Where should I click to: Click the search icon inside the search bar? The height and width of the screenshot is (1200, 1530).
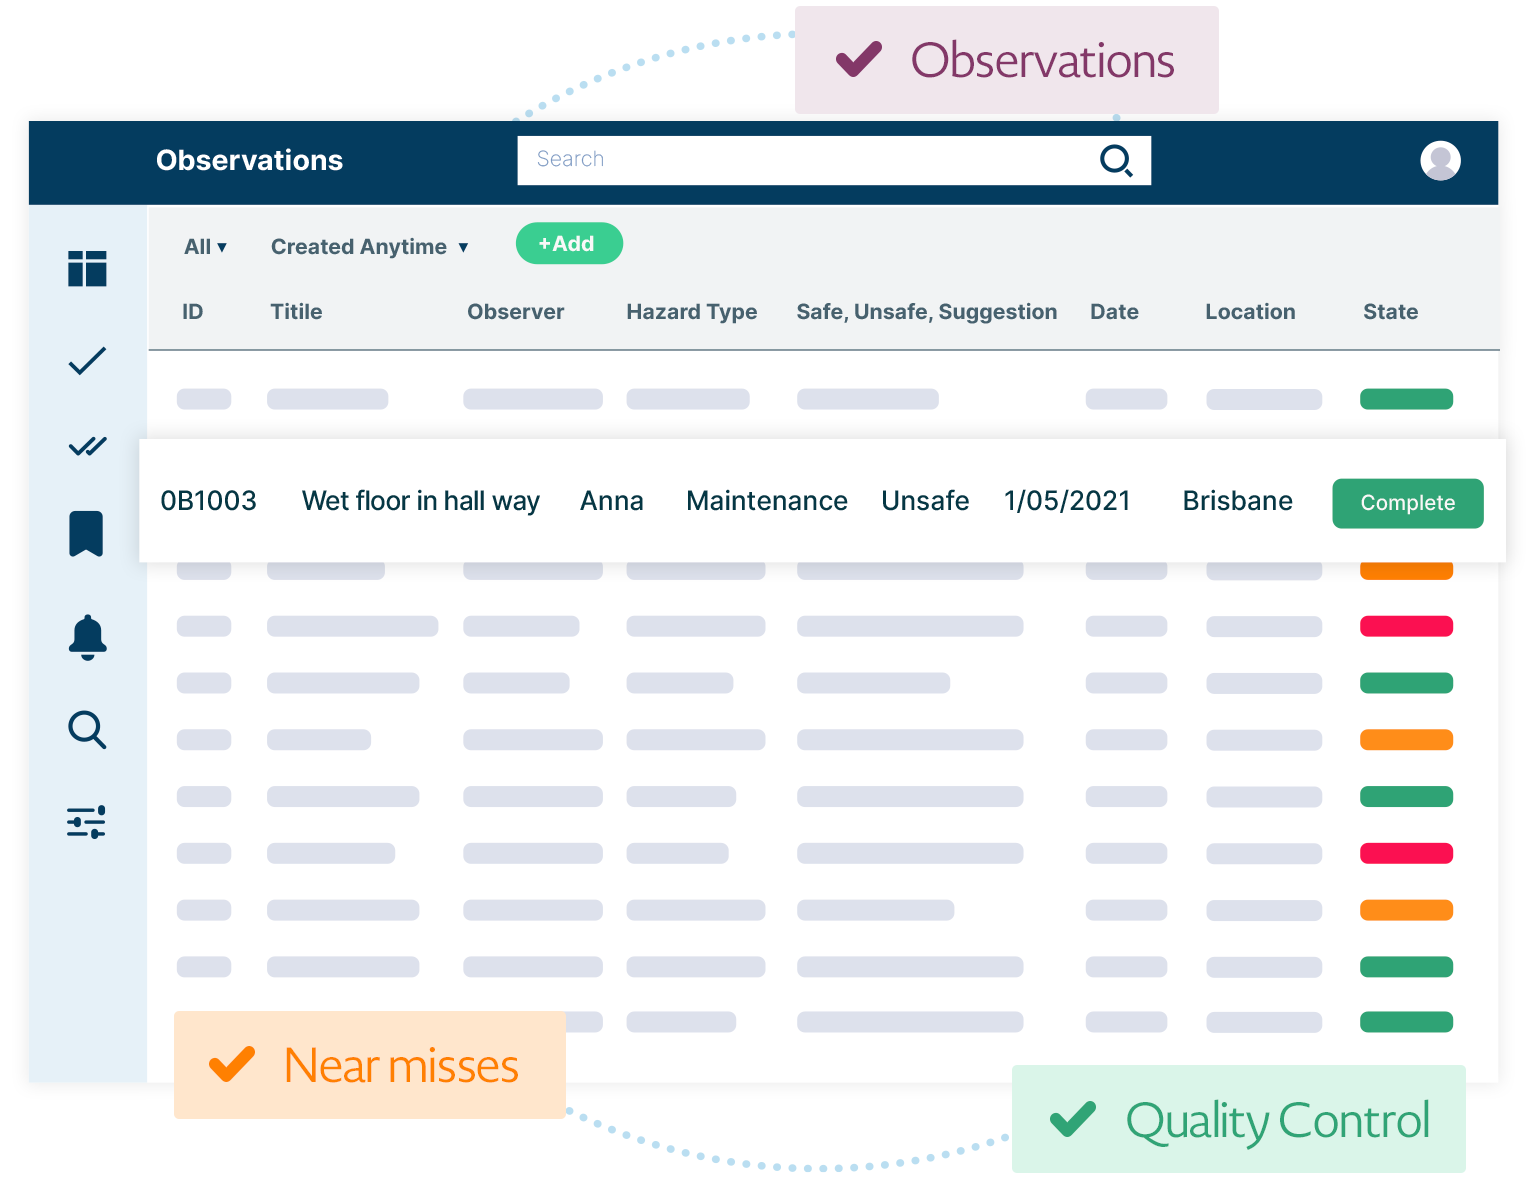(x=1117, y=160)
